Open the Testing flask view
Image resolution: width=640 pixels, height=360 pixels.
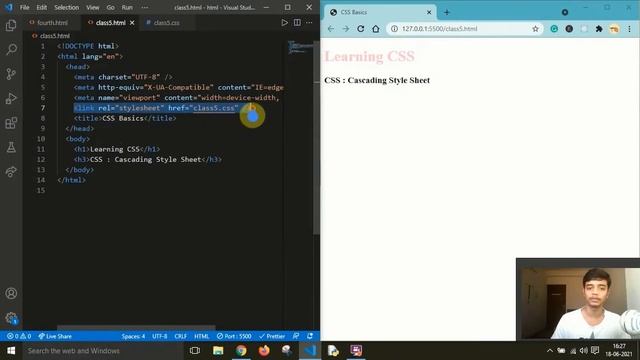[11, 147]
